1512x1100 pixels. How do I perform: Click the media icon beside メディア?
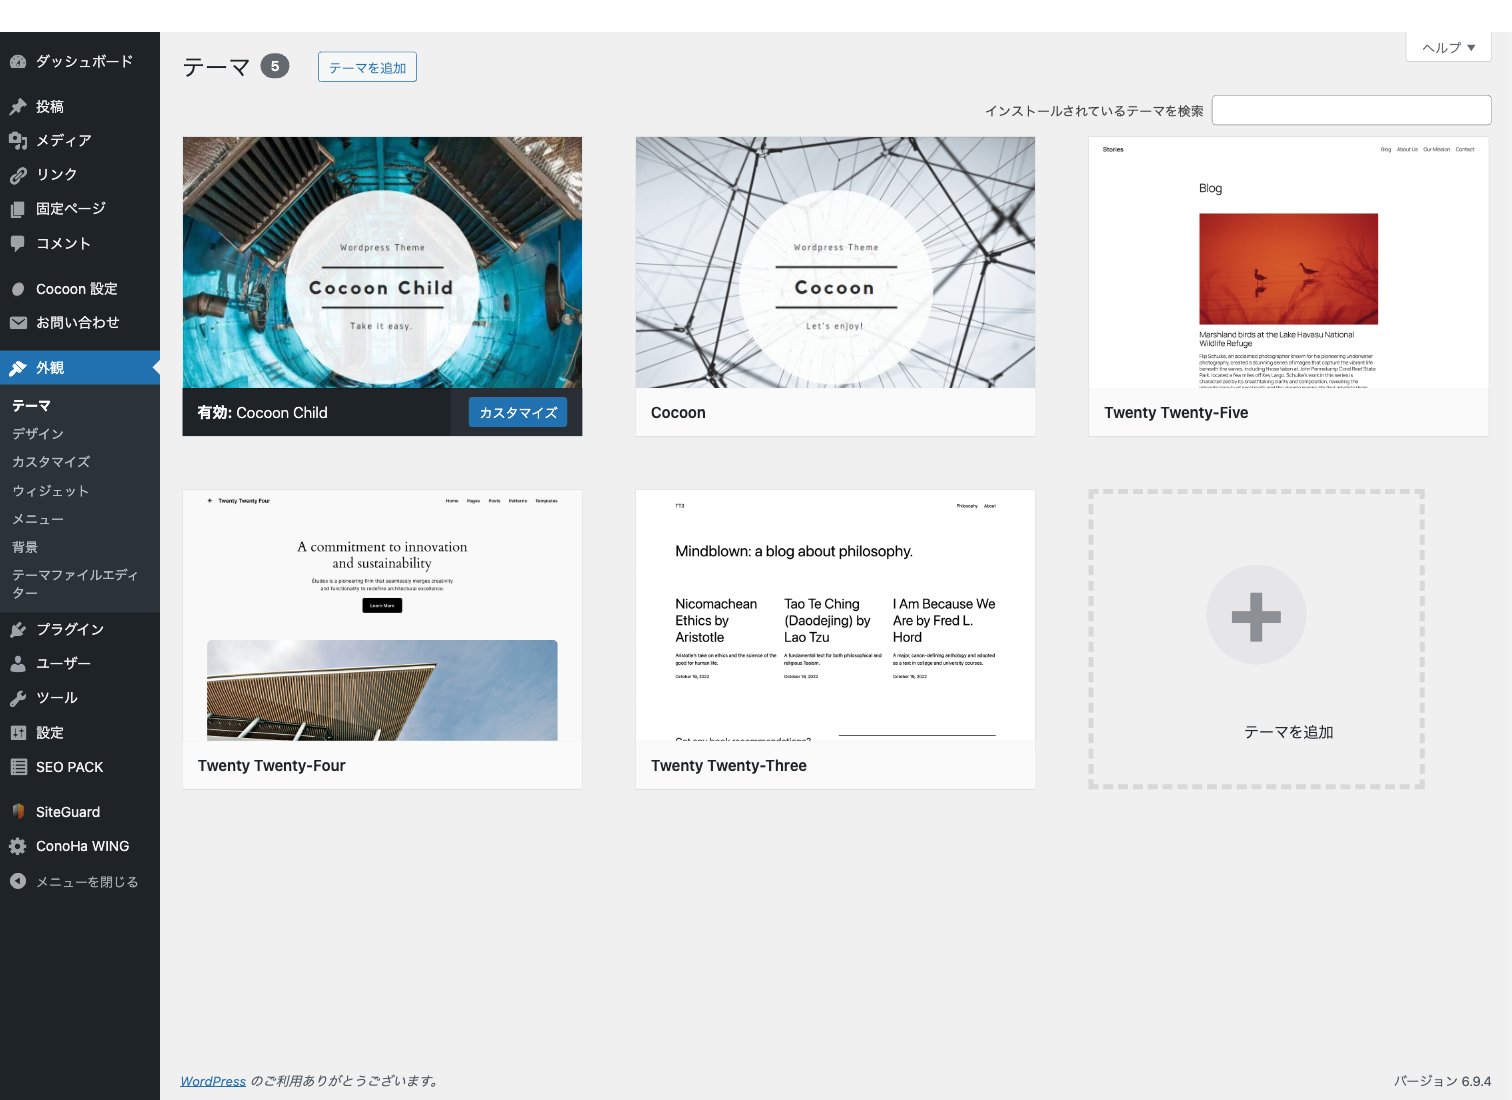[x=18, y=141]
